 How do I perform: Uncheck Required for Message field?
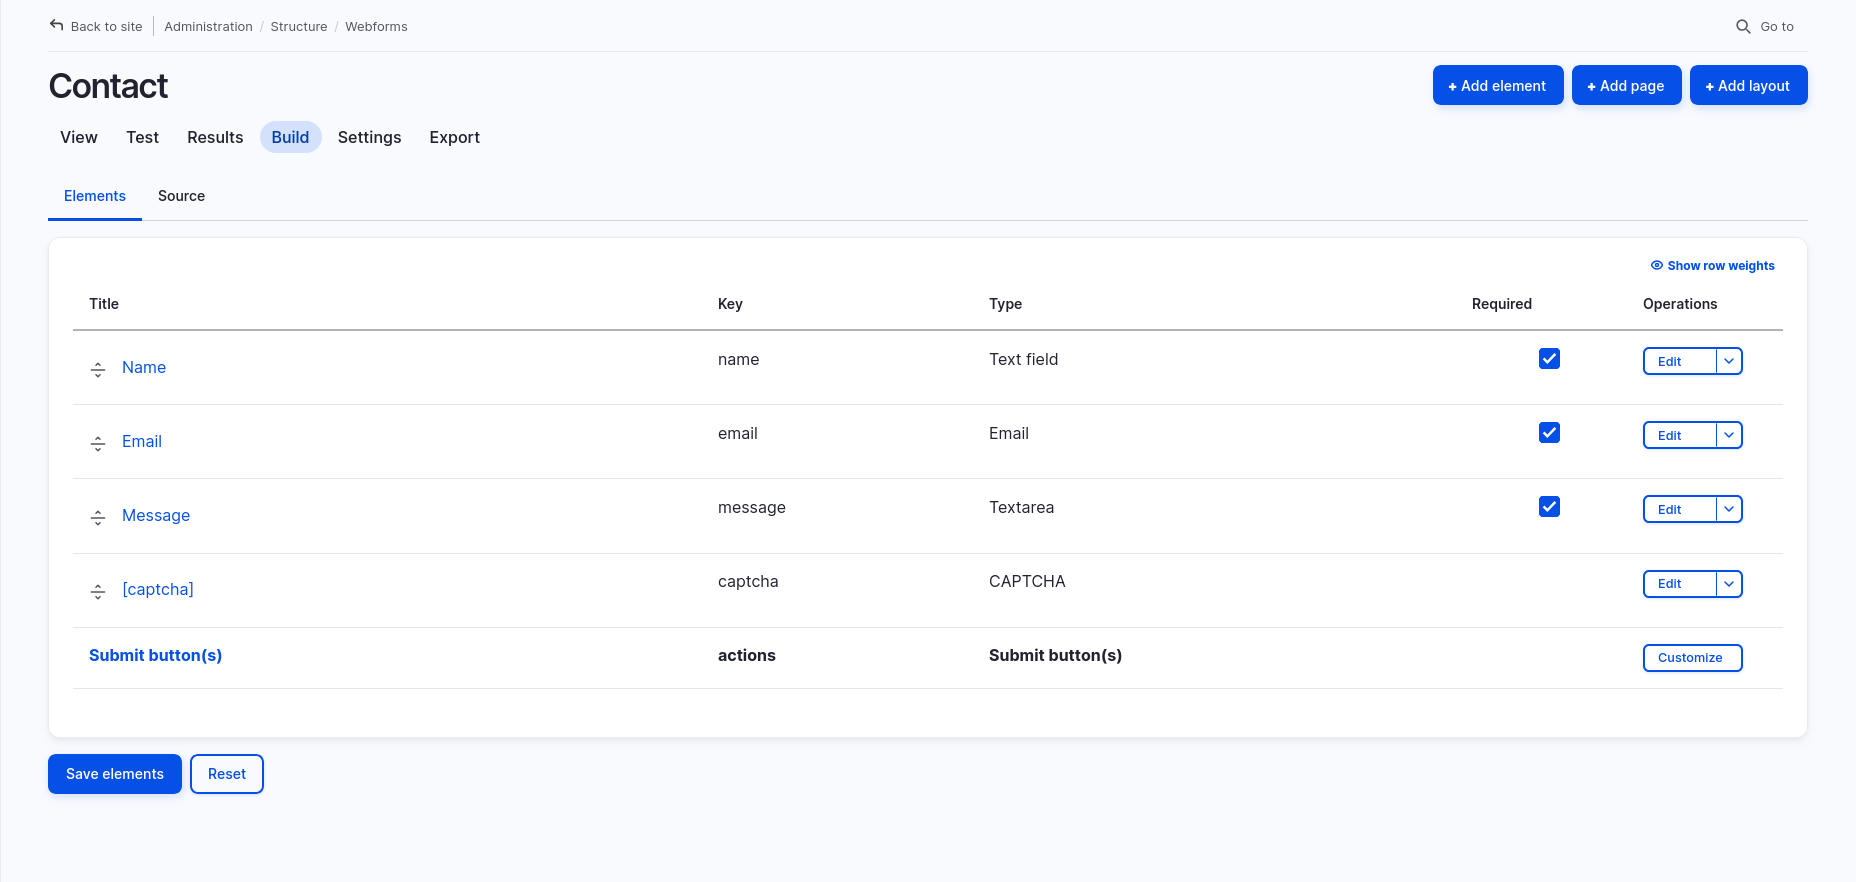[1549, 507]
